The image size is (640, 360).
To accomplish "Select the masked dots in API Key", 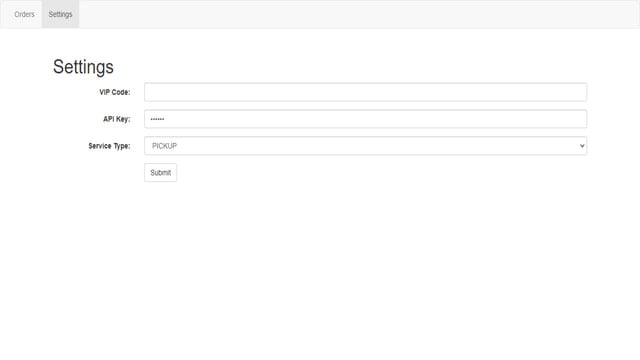I will tap(157, 119).
